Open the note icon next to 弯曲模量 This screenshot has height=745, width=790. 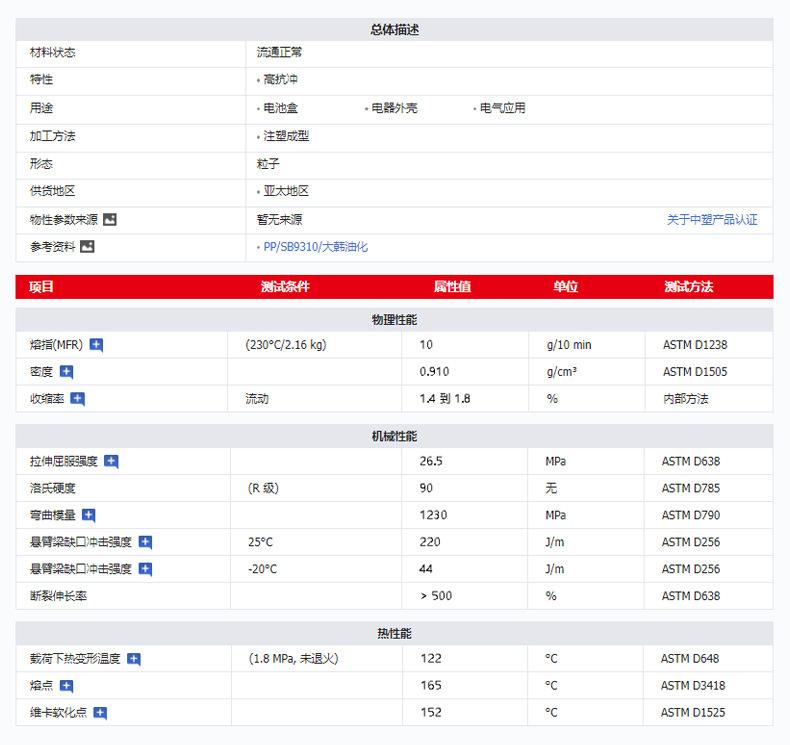[x=88, y=516]
